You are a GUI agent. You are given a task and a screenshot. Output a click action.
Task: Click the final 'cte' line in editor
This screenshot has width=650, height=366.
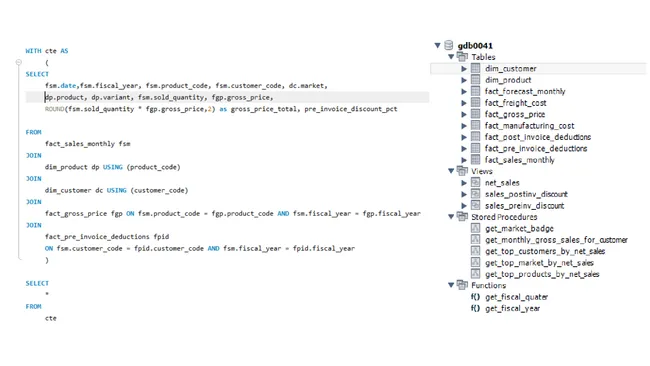[51, 318]
